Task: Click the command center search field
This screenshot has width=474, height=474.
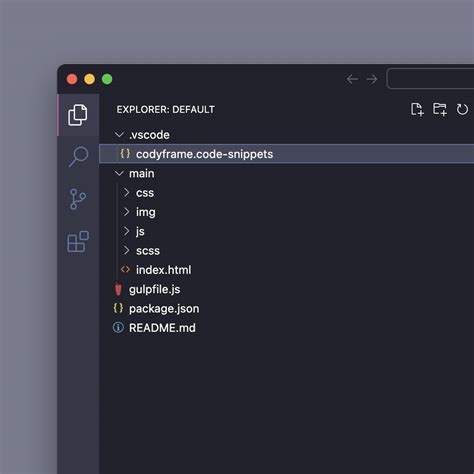Action: tap(430, 79)
